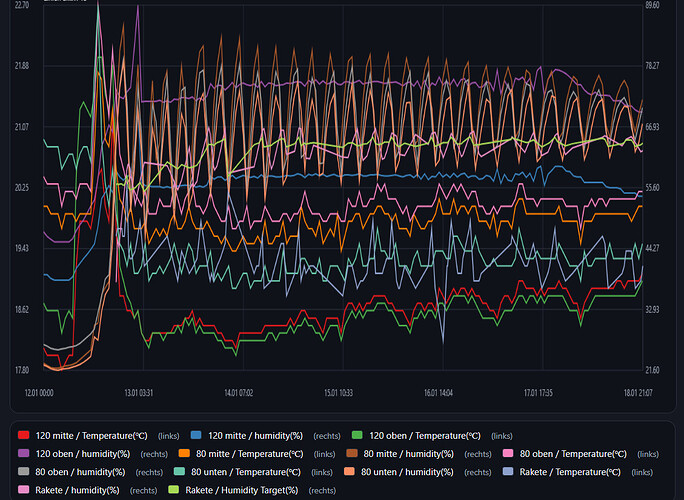The image size is (684, 500).
Task: Toggle the 80 unten / humidity(%) legend entry
Action: tap(415, 472)
